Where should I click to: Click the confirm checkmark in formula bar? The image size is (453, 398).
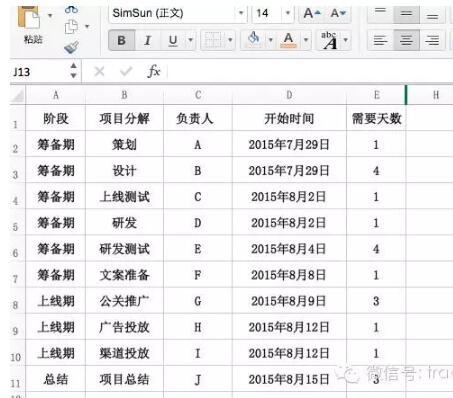pos(126,71)
